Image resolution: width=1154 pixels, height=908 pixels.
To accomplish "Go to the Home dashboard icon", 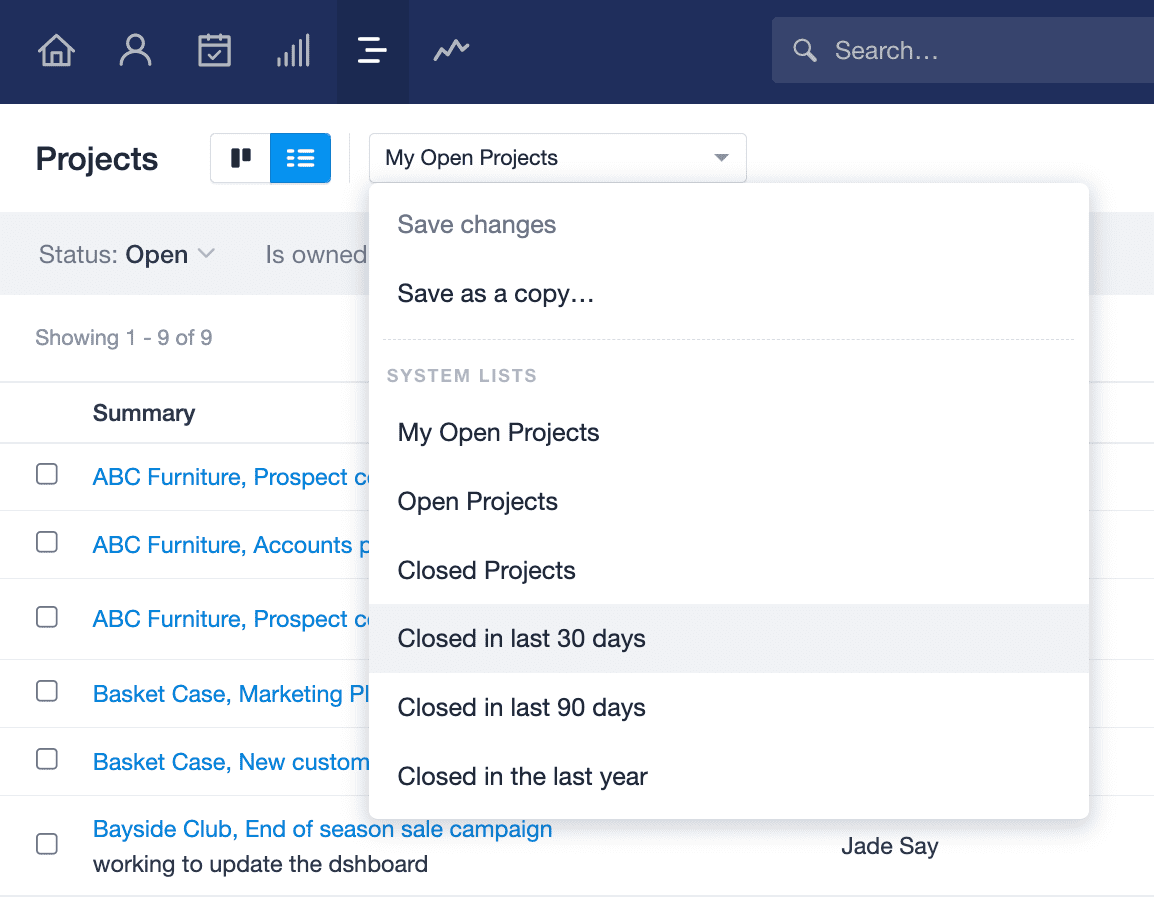I will pyautogui.click(x=57, y=51).
